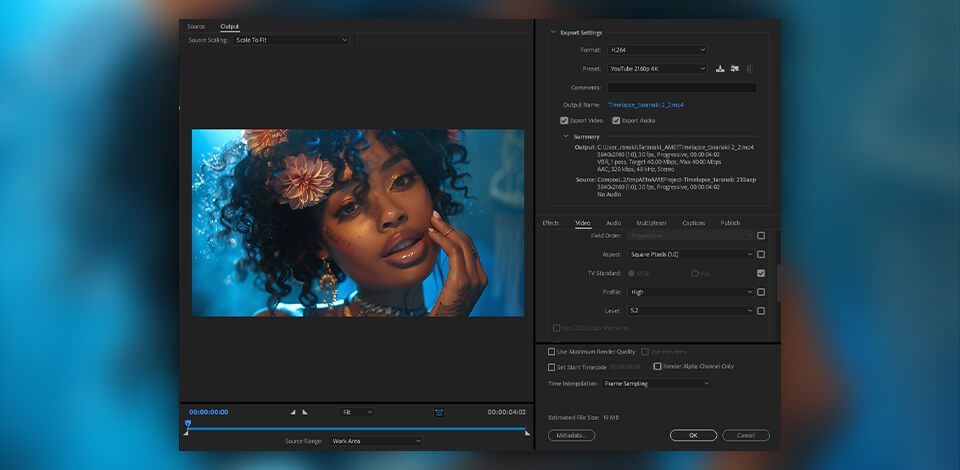Image resolution: width=960 pixels, height=470 pixels.
Task: Switch to the Output tab
Action: (230, 26)
